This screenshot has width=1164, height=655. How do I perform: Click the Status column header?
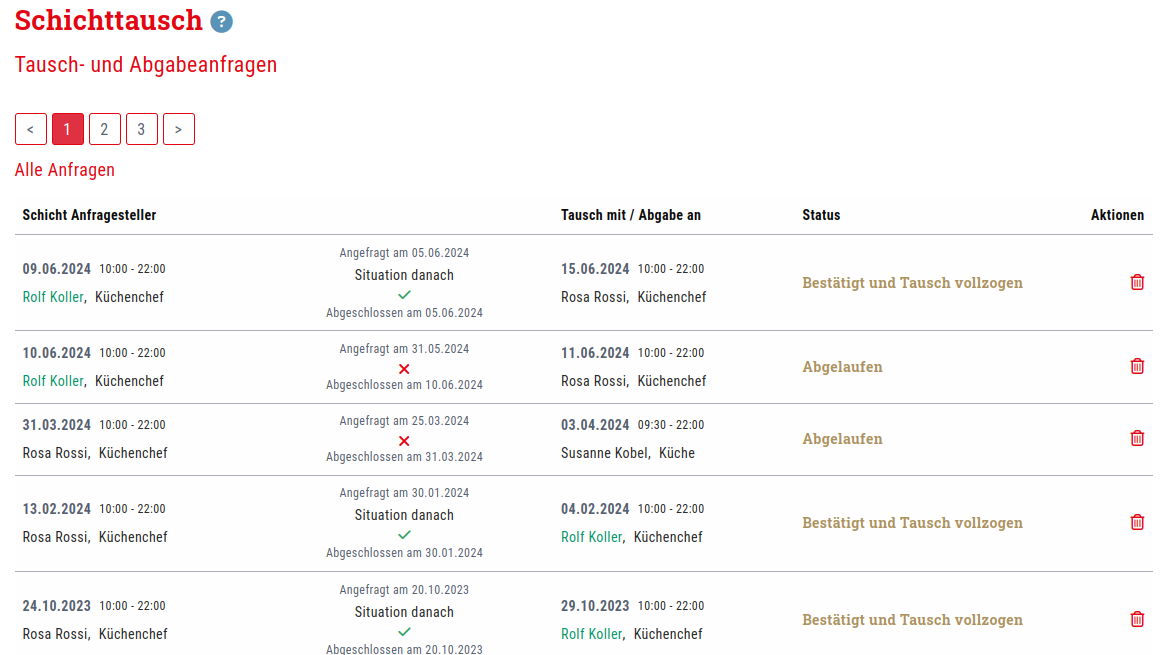click(820, 214)
